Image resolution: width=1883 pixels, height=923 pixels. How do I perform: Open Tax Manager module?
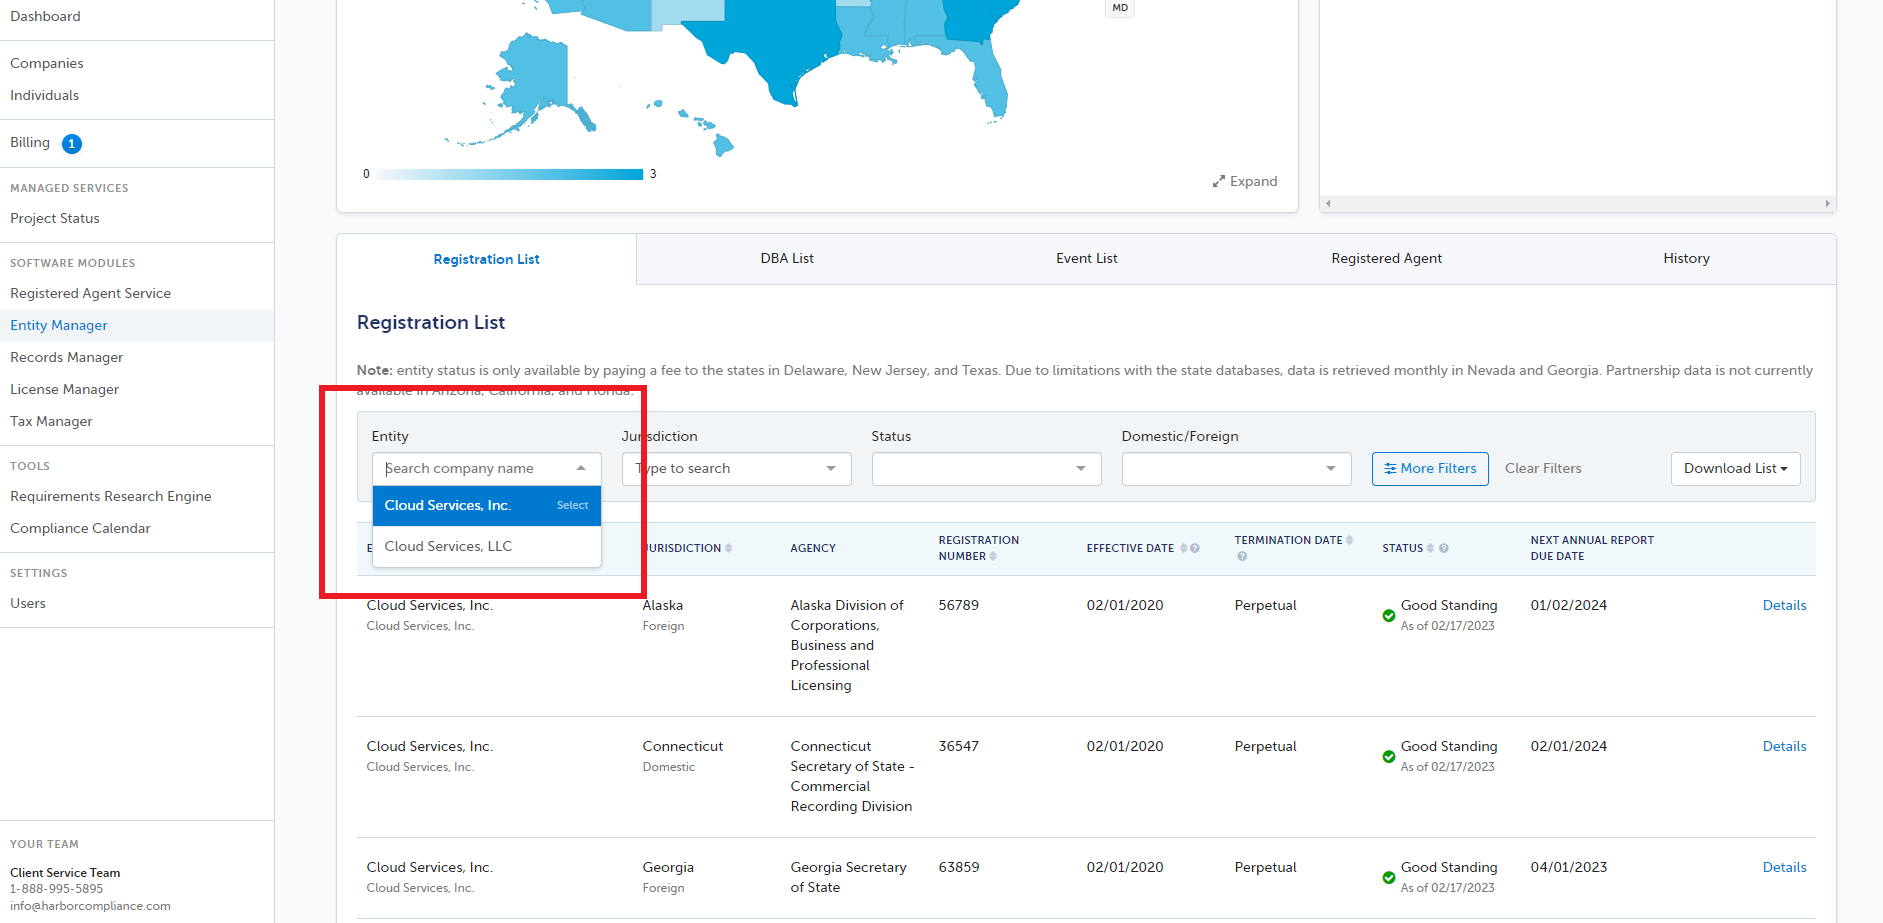[x=52, y=422]
